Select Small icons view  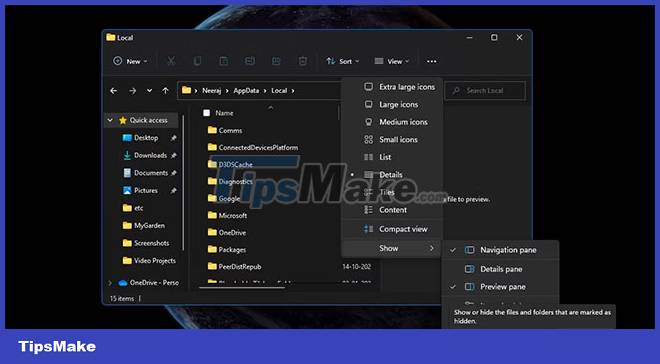(x=392, y=140)
